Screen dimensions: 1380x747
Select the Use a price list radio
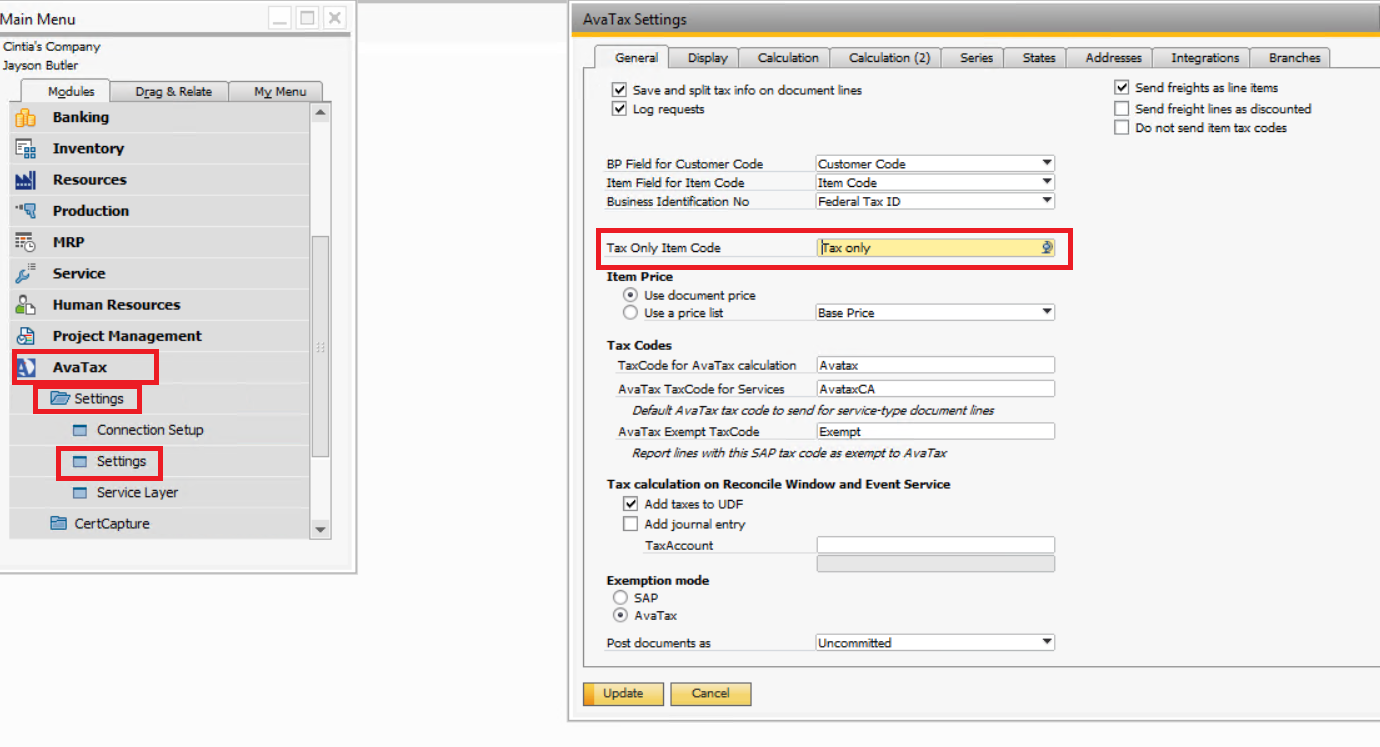tap(630, 313)
